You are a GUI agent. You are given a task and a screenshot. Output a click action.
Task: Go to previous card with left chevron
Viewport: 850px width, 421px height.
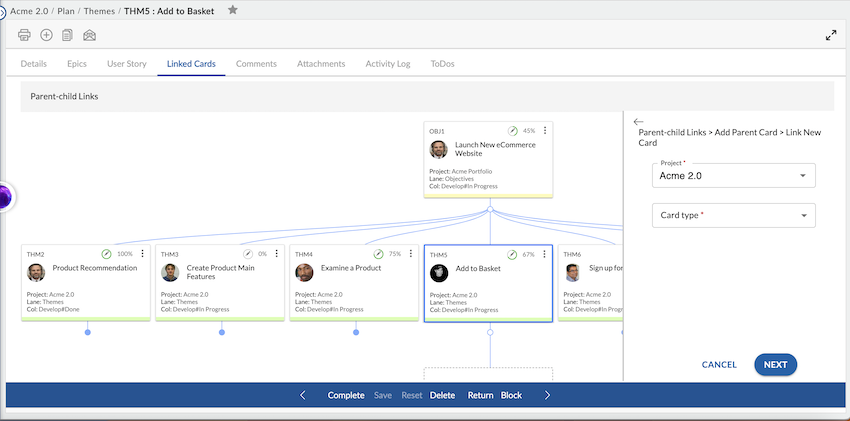click(303, 395)
